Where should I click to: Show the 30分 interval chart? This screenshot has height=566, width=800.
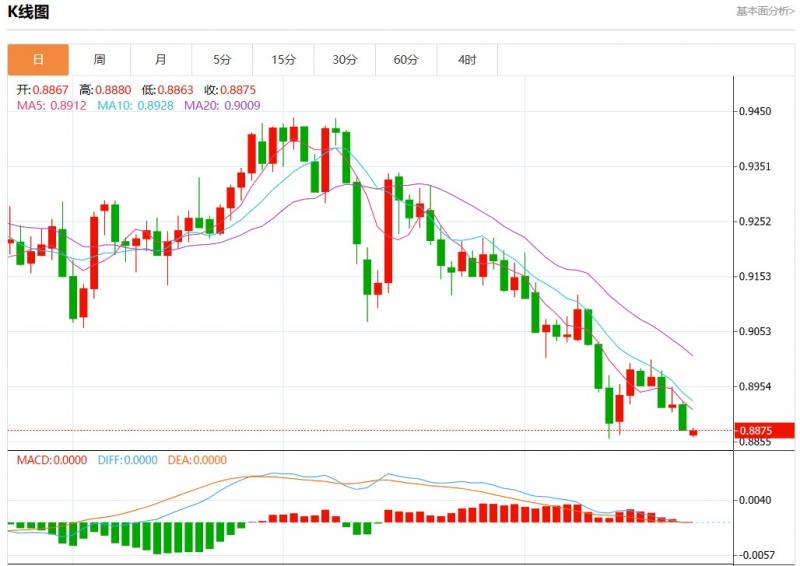click(344, 60)
